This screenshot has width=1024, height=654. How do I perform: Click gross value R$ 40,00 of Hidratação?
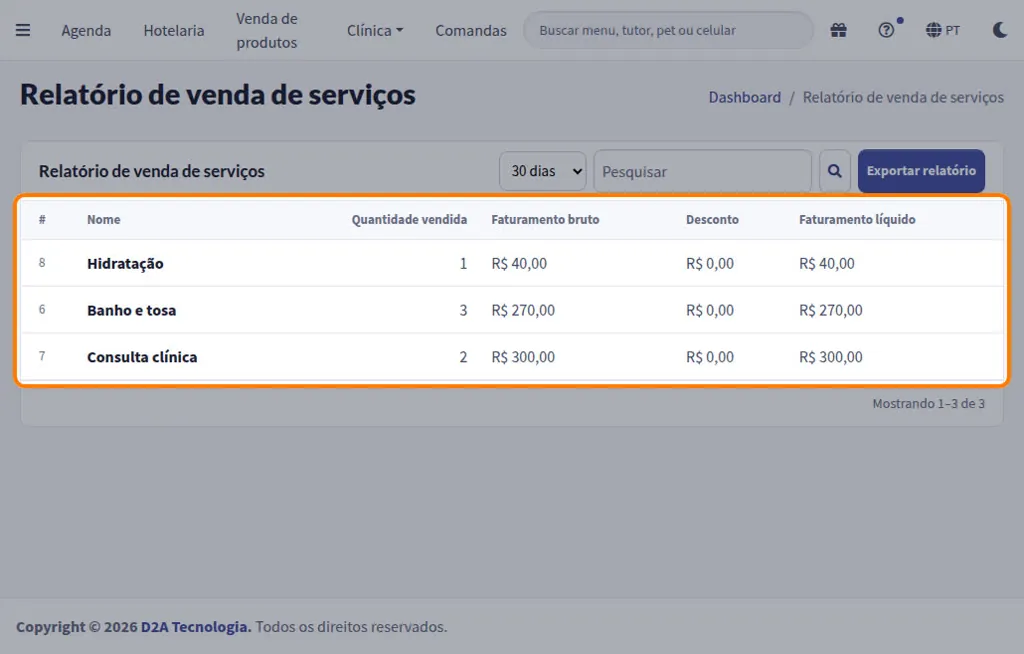519,263
